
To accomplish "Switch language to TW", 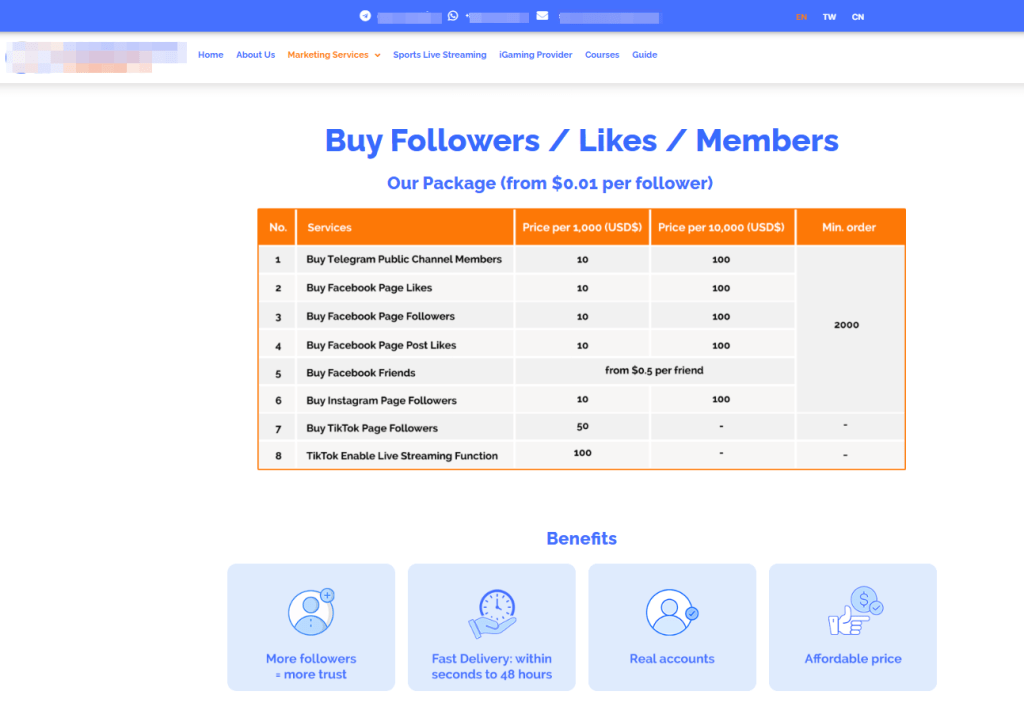I will coord(829,17).
